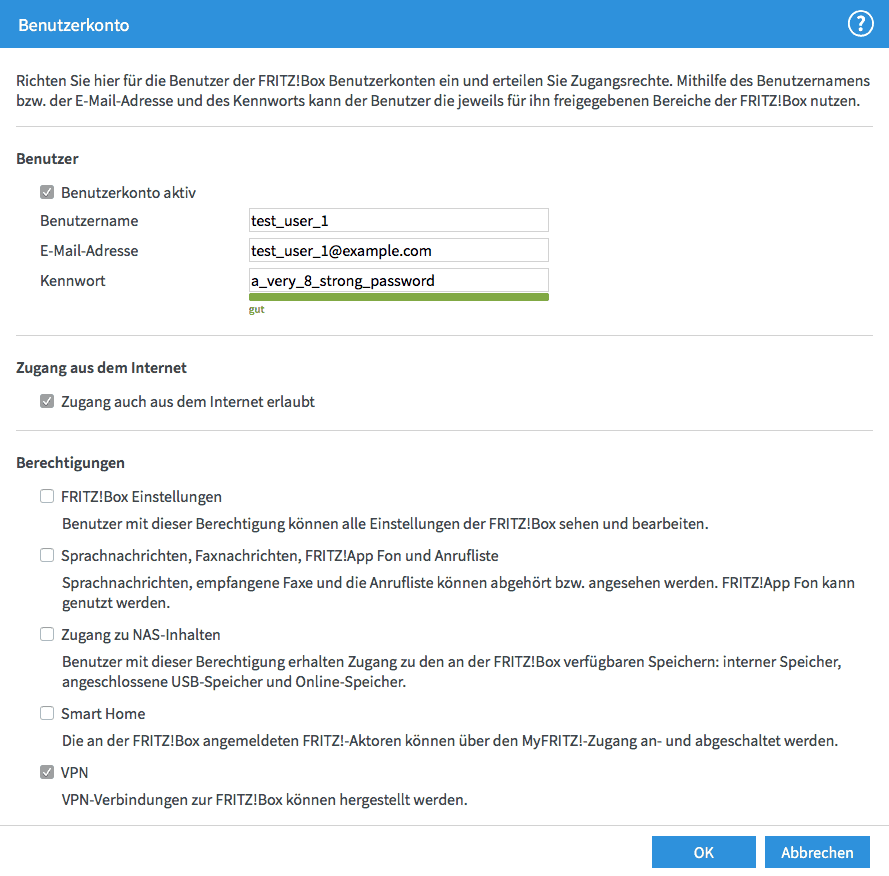Screen dimensions: 889x876
Task: Toggle Benutzerkonto aktiv checkbox
Action: 47,192
